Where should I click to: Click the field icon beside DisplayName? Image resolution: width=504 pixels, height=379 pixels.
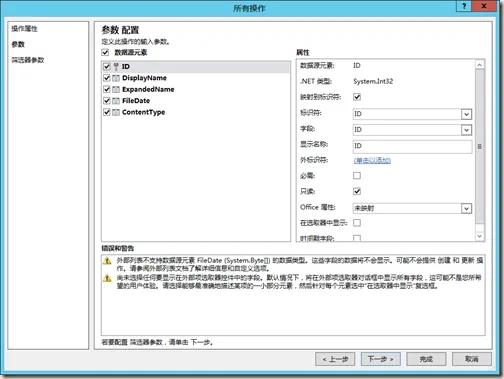[x=116, y=78]
